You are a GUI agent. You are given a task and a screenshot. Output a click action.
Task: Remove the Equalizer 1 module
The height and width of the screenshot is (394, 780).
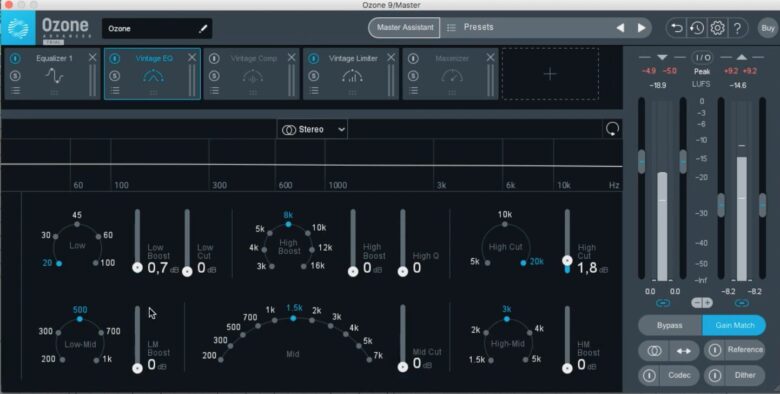93,58
